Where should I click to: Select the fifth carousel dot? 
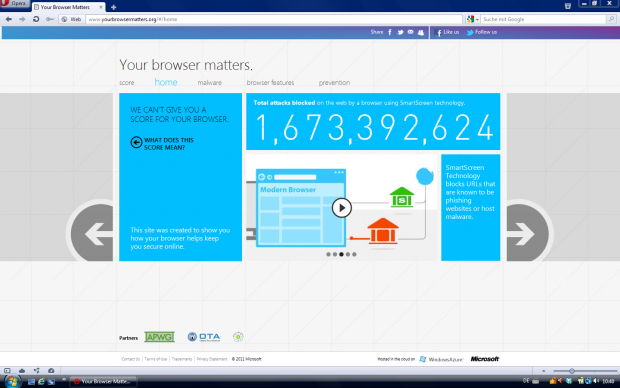click(354, 254)
